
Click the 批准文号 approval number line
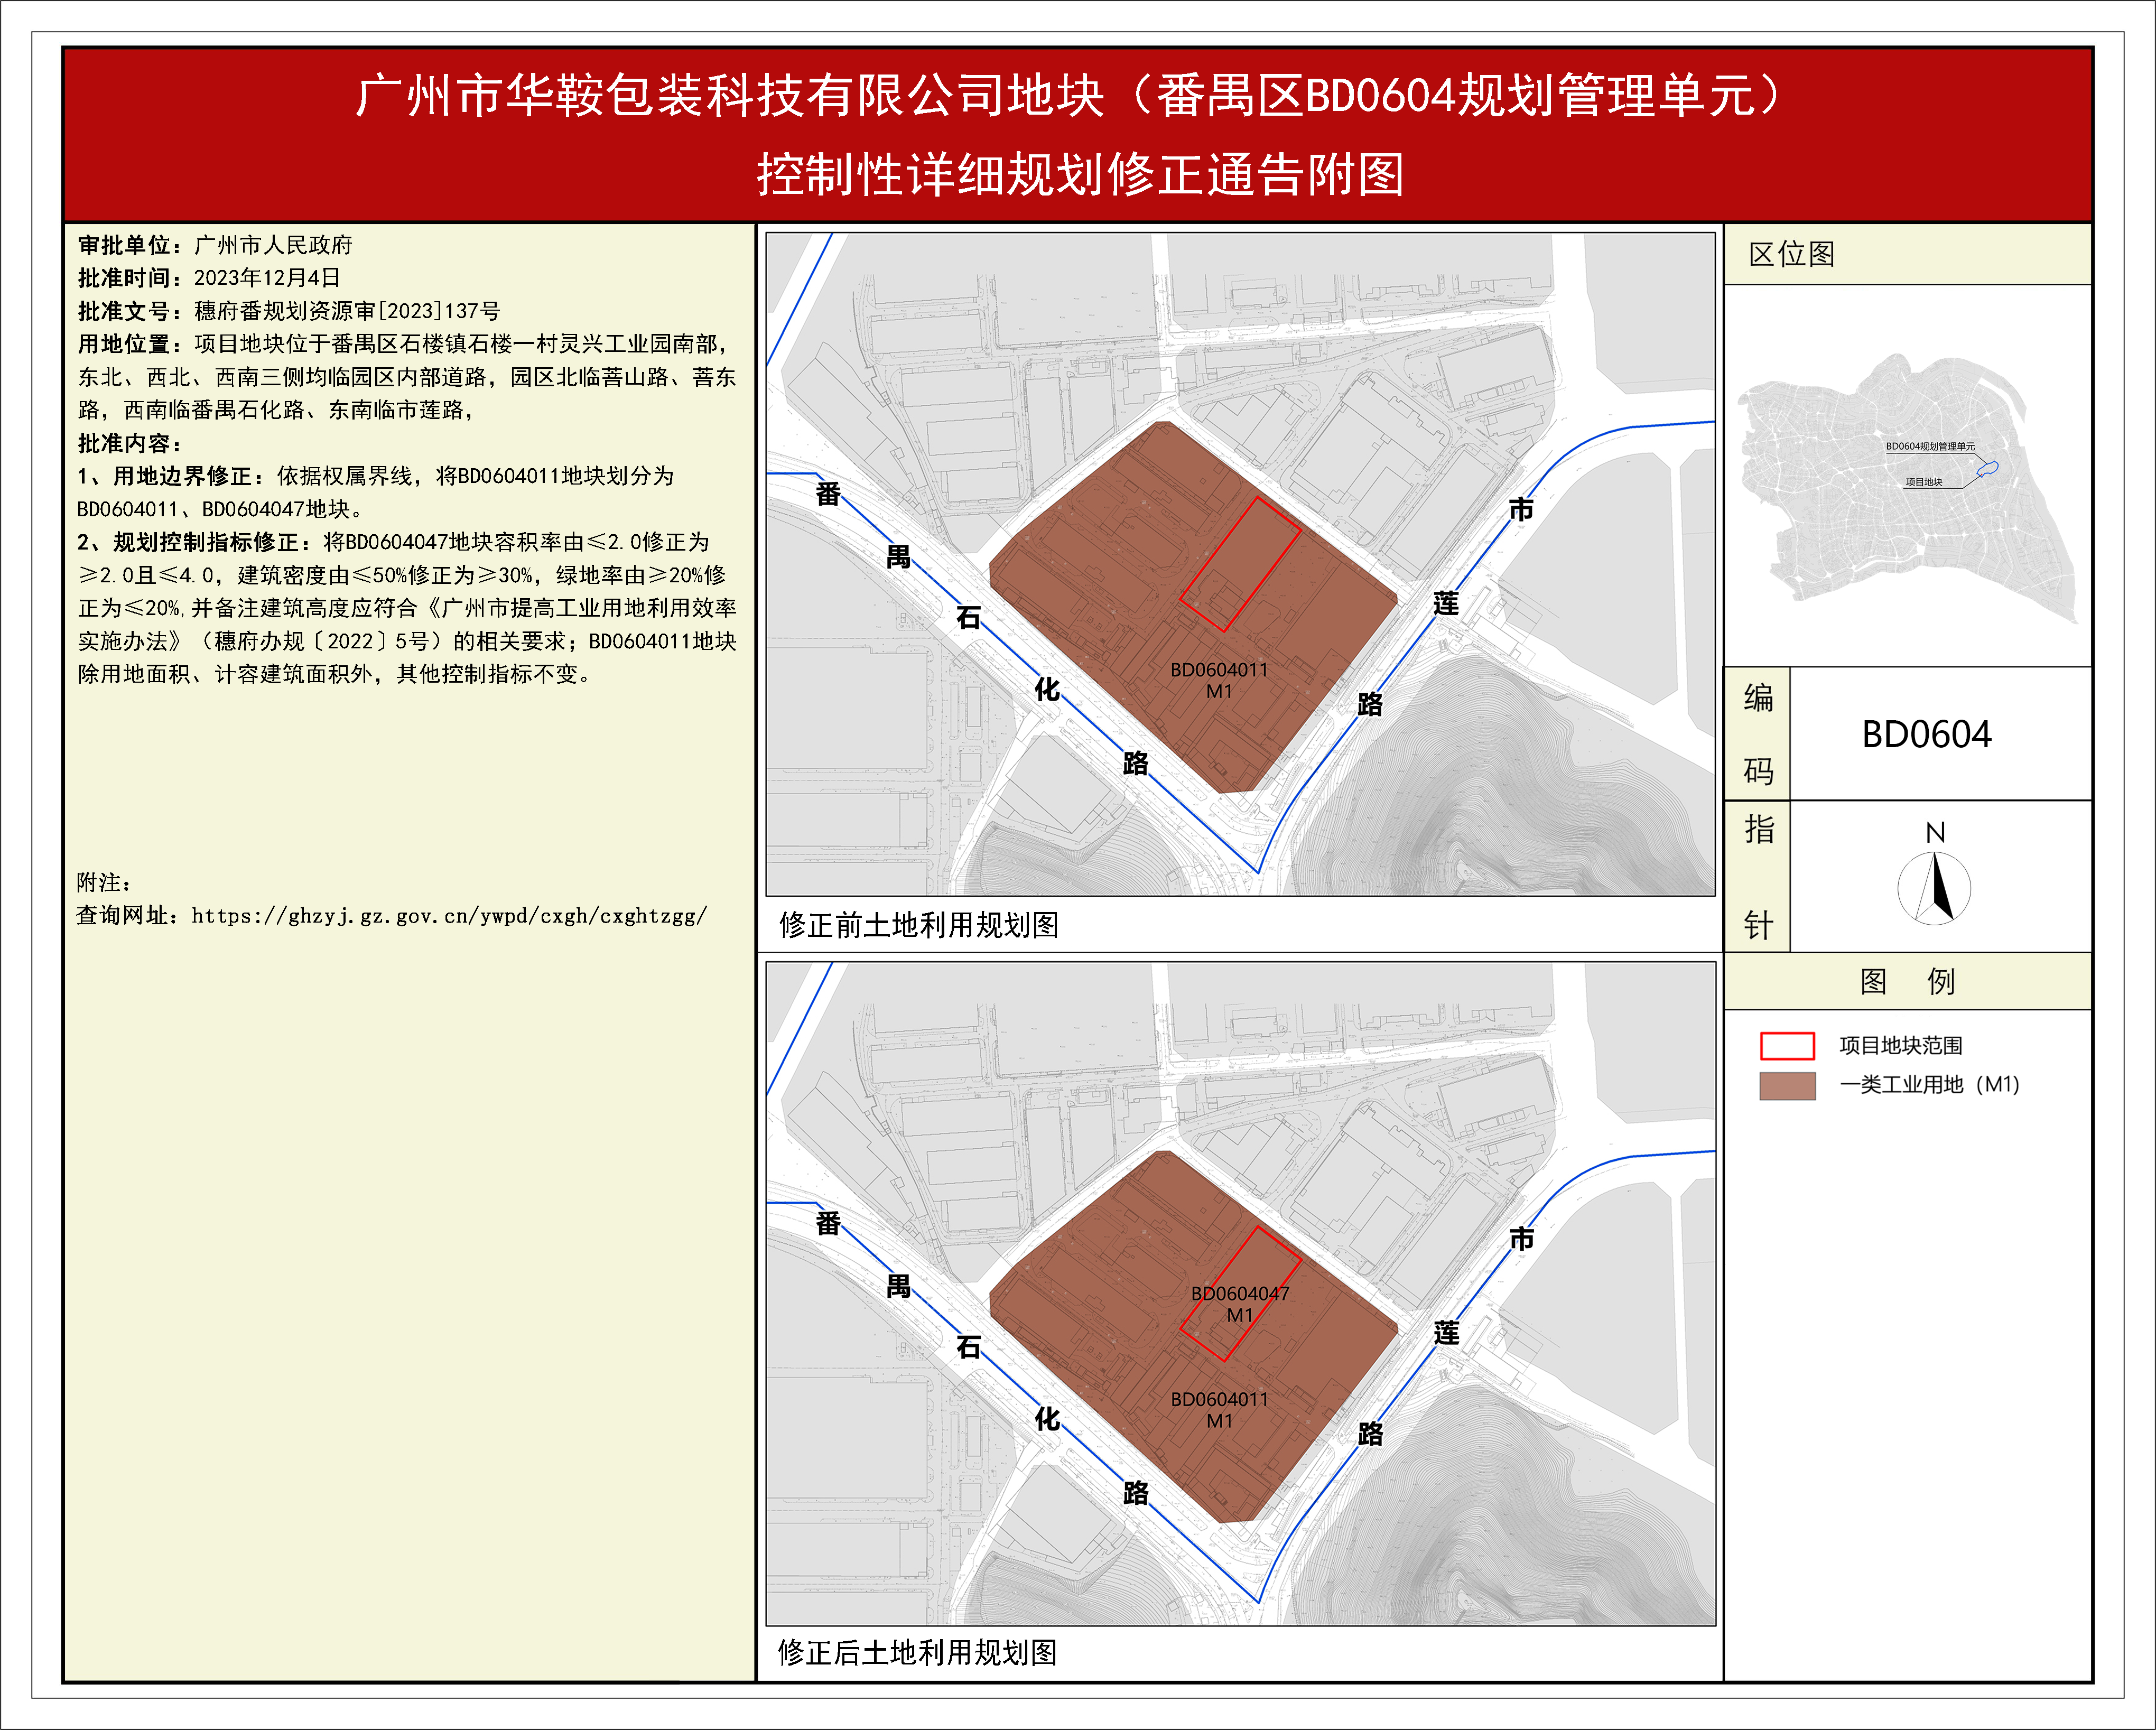tap(289, 311)
